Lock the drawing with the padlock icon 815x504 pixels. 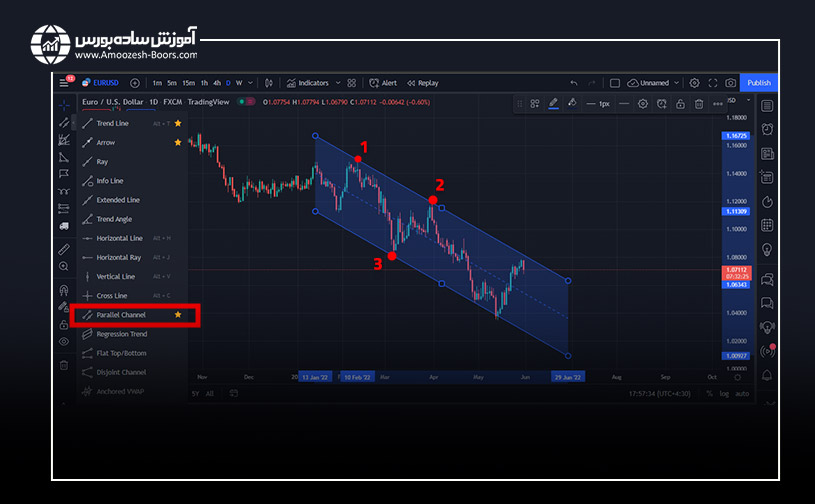(680, 103)
